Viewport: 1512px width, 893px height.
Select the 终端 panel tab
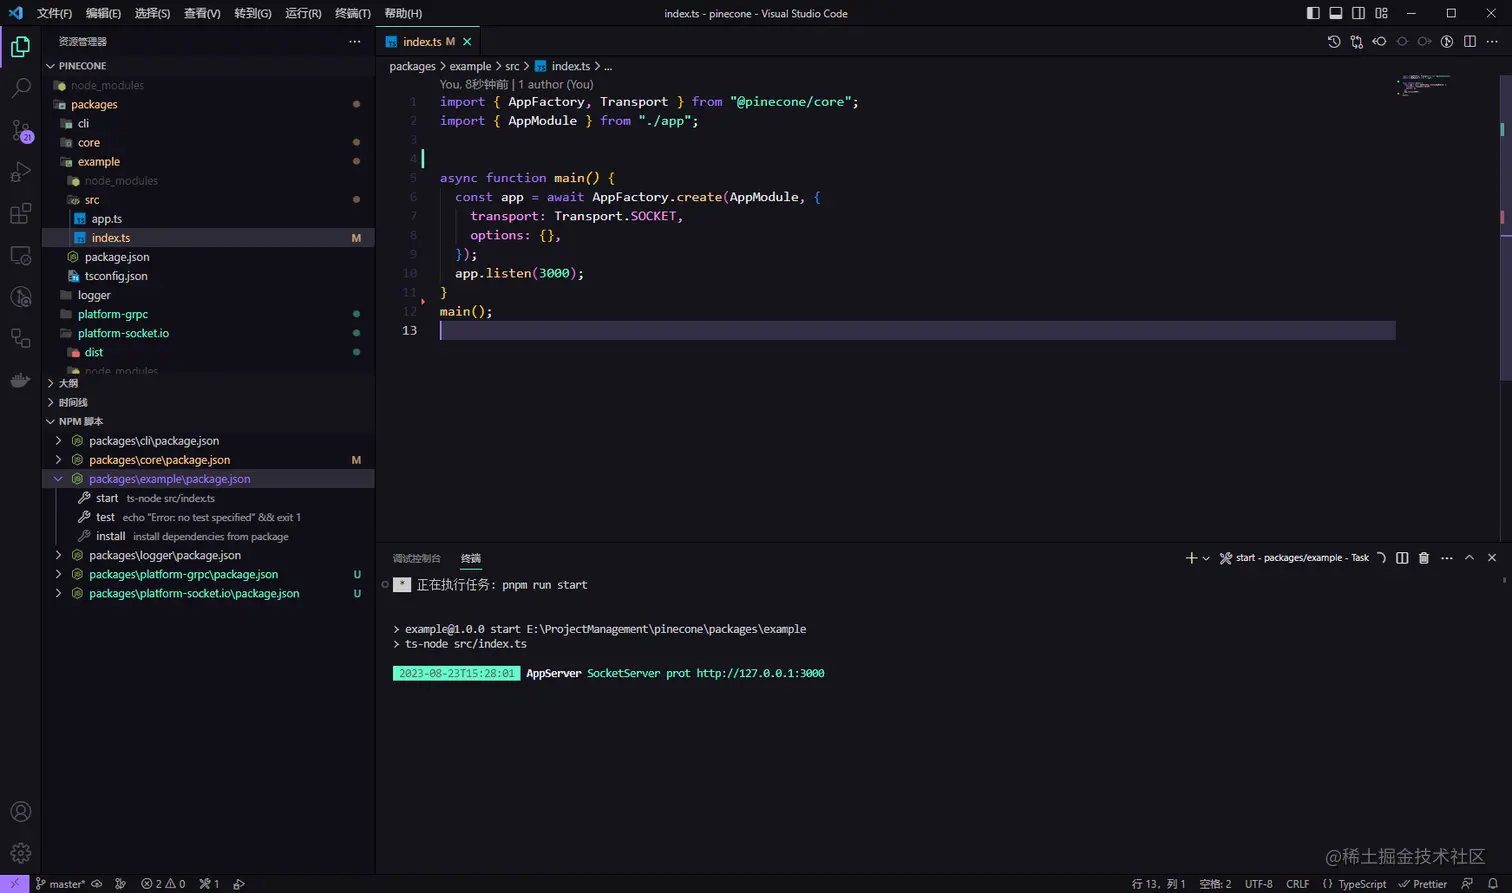click(470, 558)
